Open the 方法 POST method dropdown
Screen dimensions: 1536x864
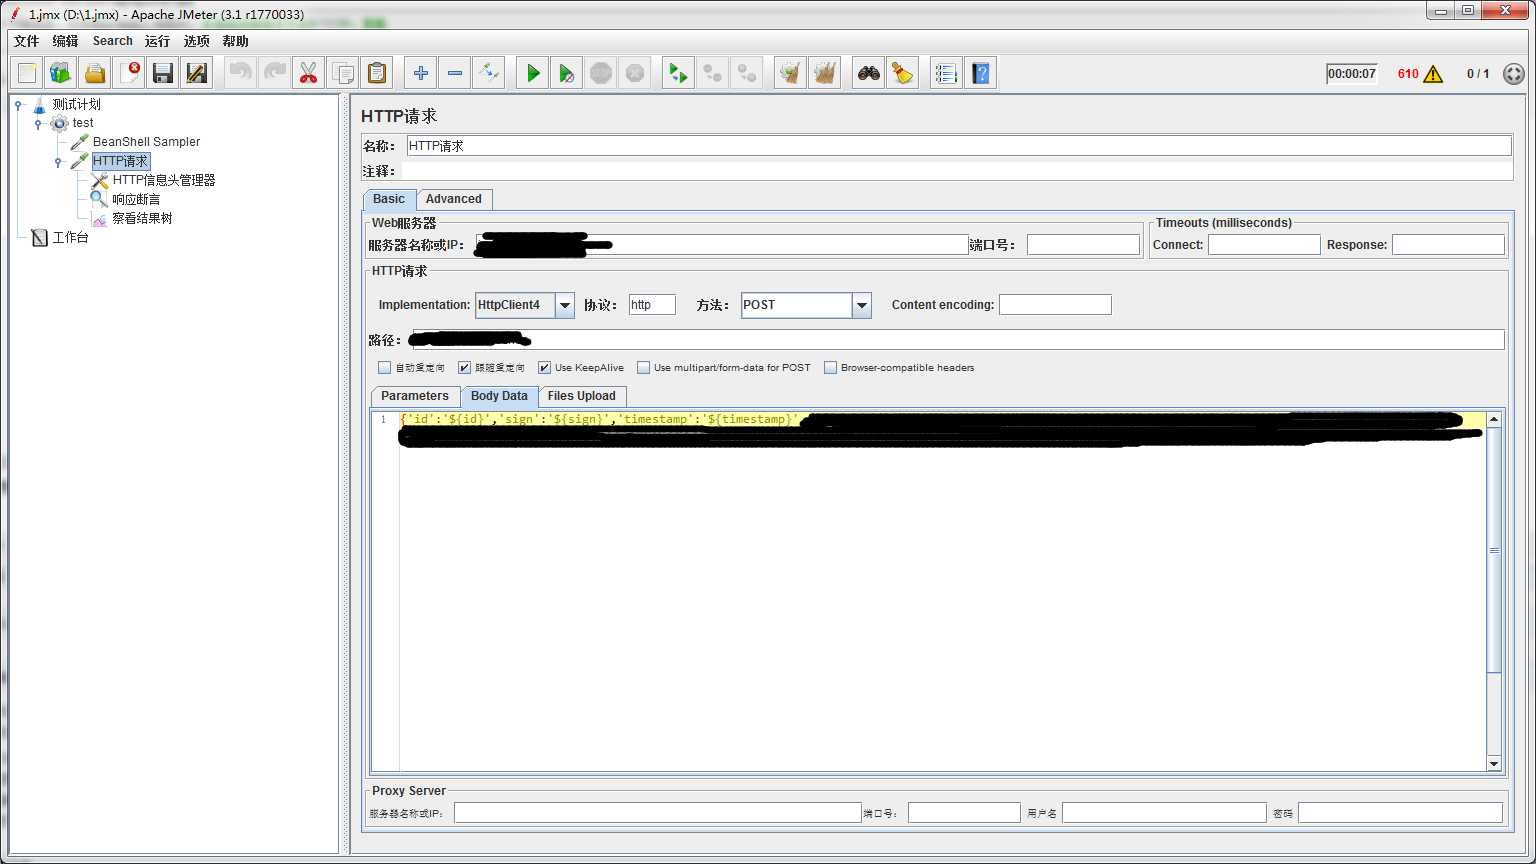[x=861, y=305]
